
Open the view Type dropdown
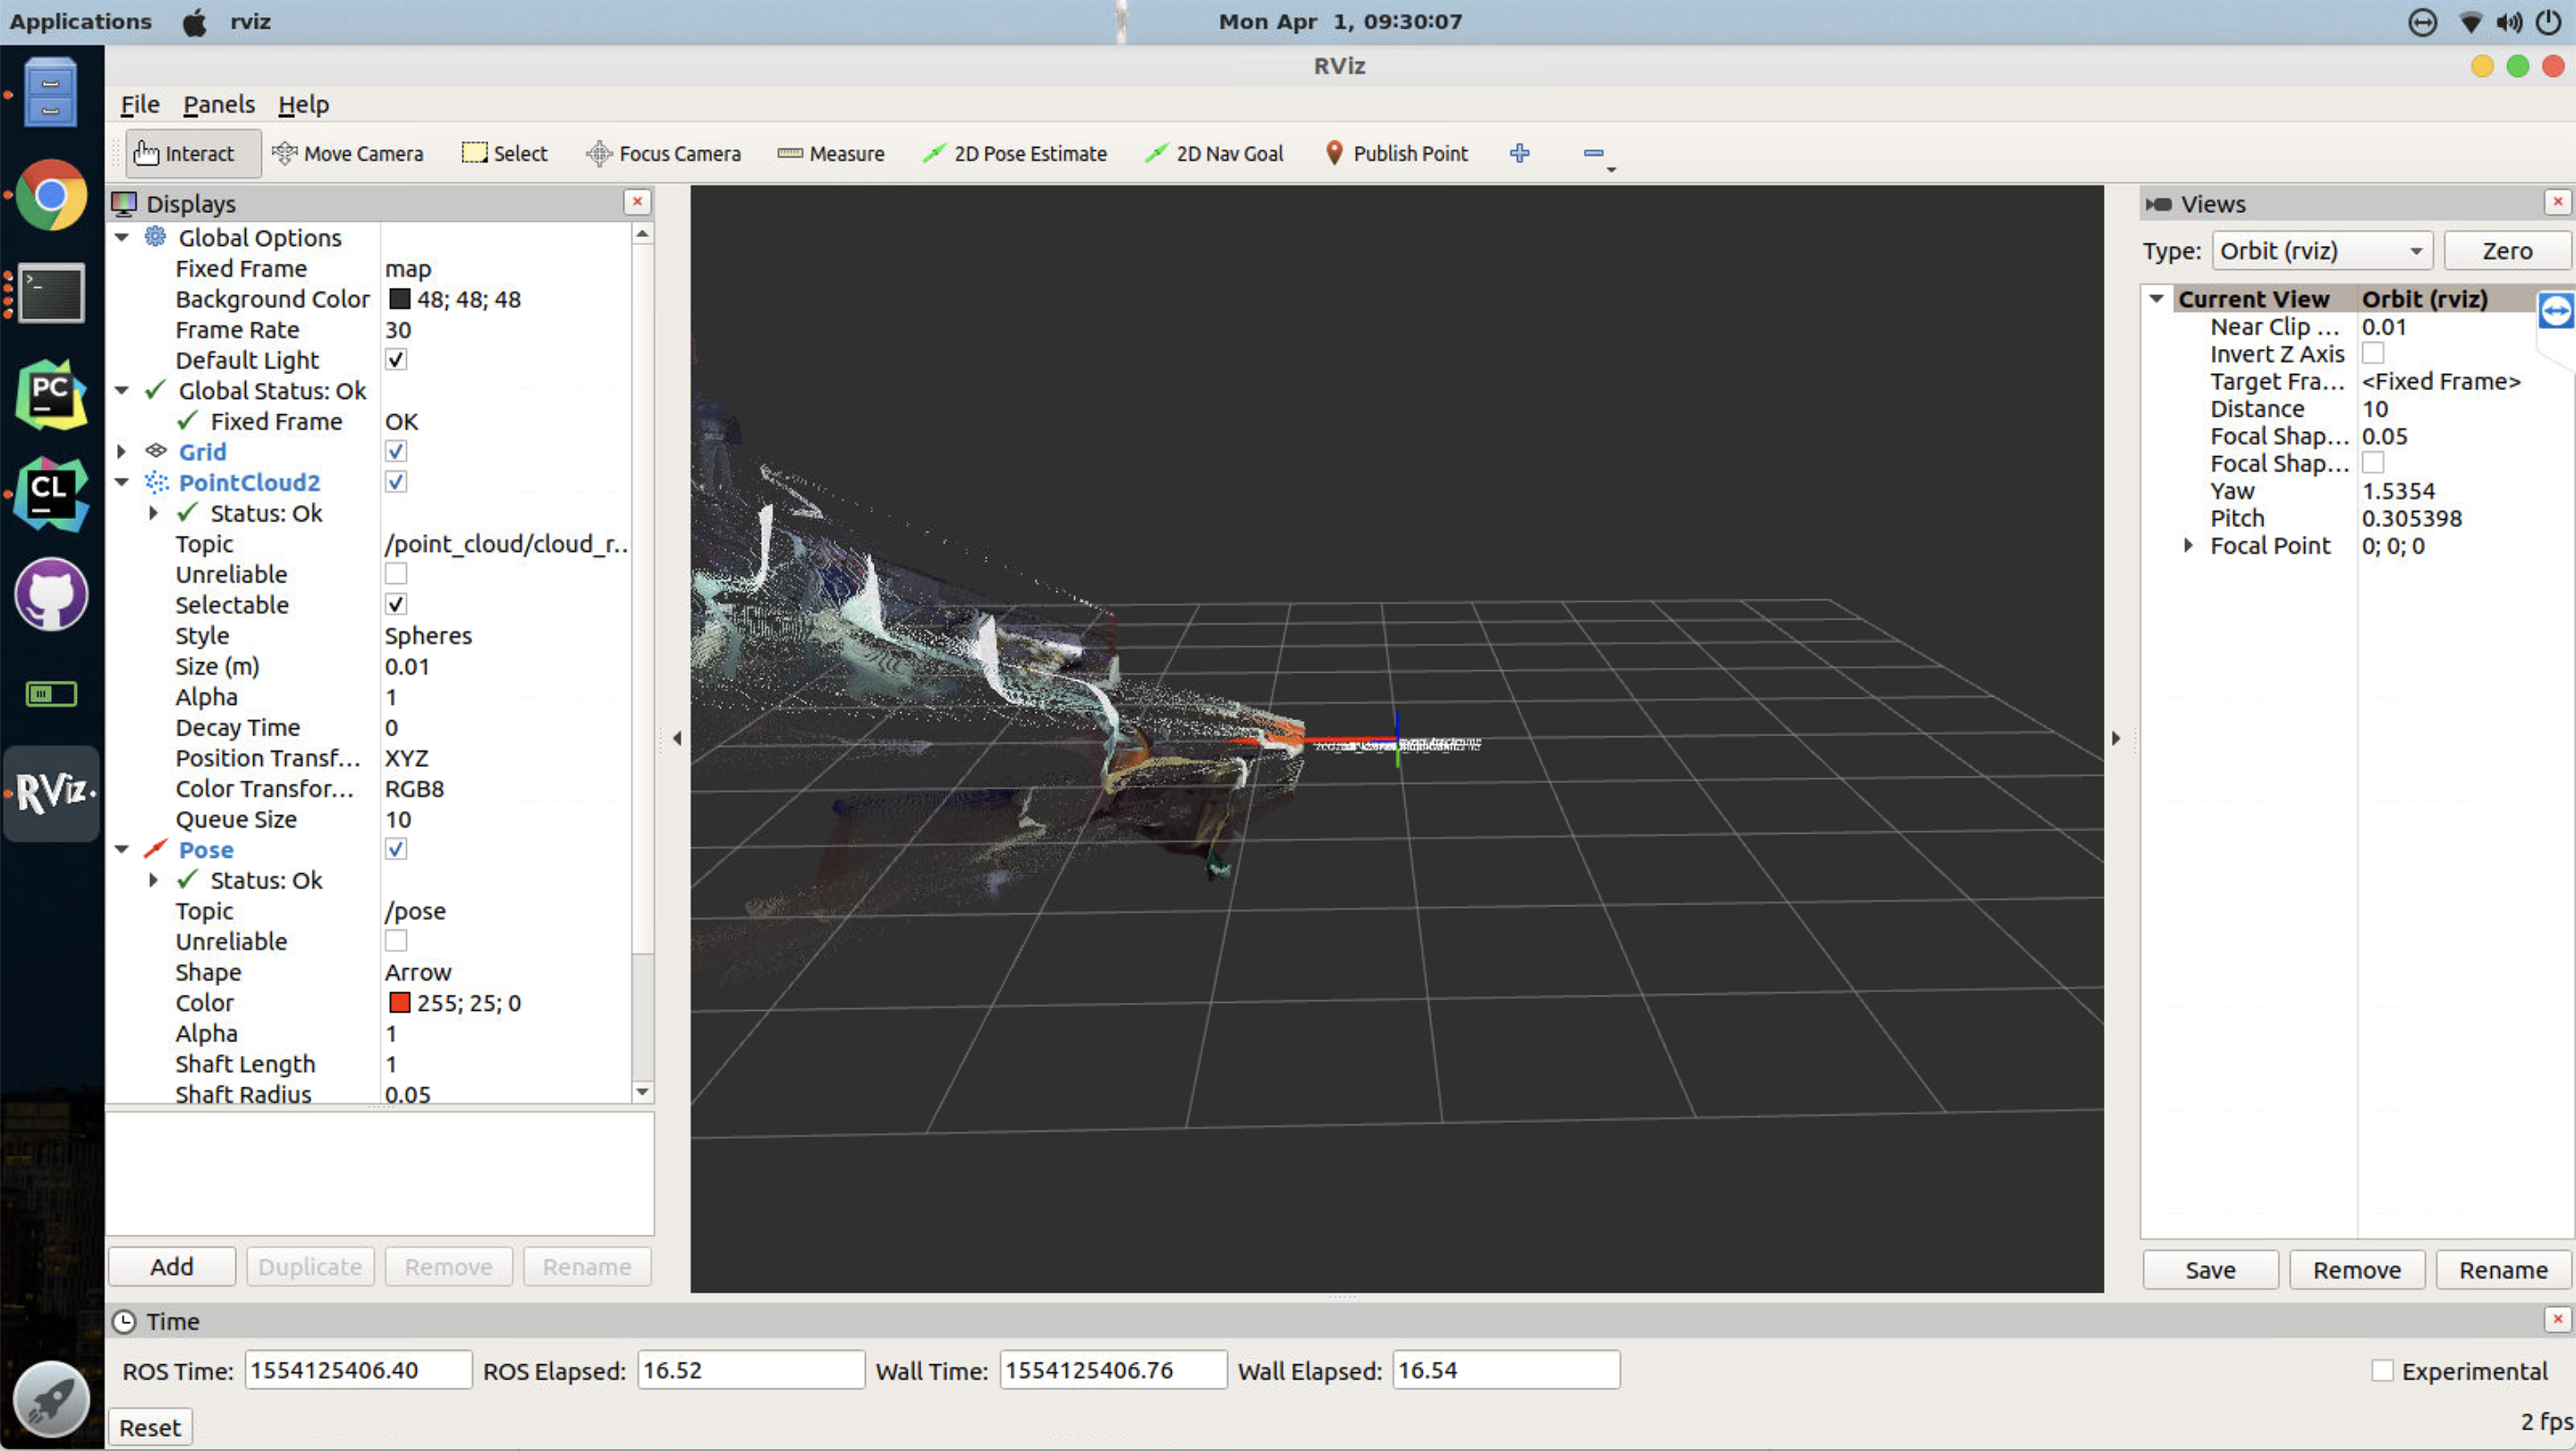pyautogui.click(x=2322, y=251)
